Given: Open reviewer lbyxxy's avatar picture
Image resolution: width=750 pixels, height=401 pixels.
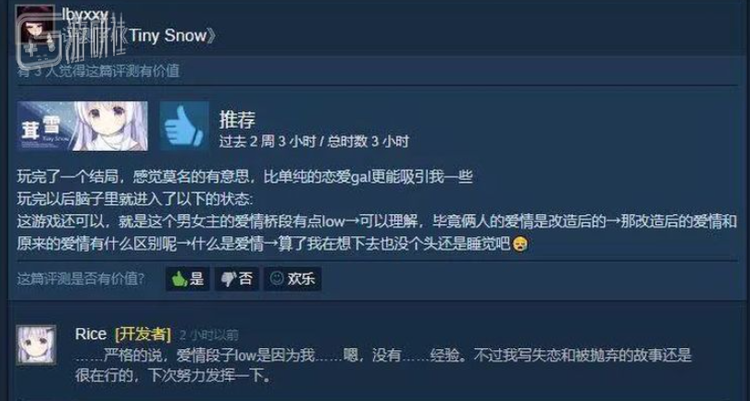Looking at the screenshot, I should pos(34,24).
